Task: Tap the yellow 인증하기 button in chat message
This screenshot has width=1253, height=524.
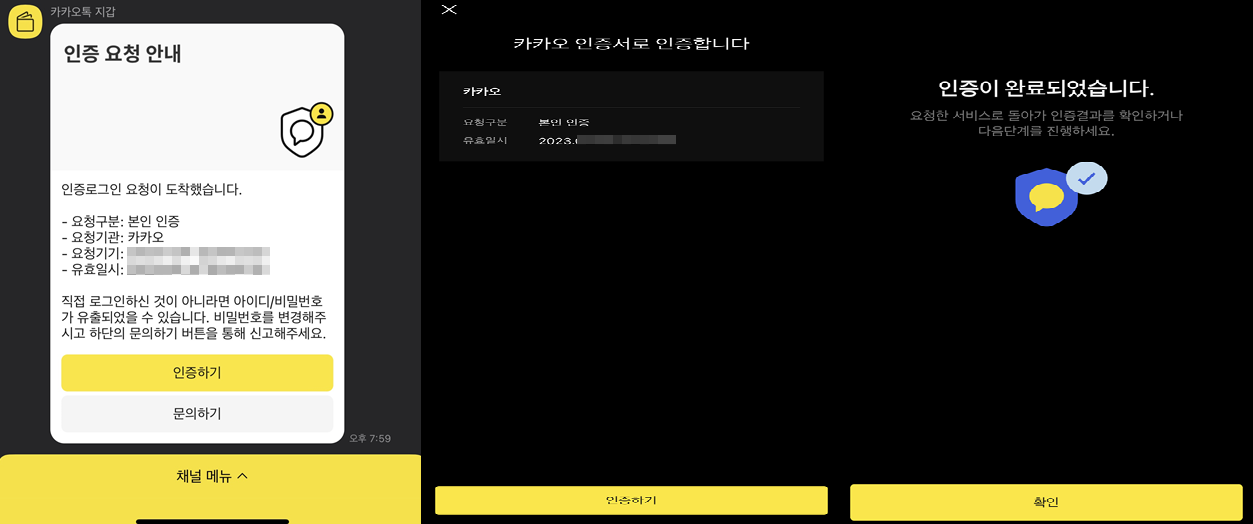Action: (x=197, y=373)
